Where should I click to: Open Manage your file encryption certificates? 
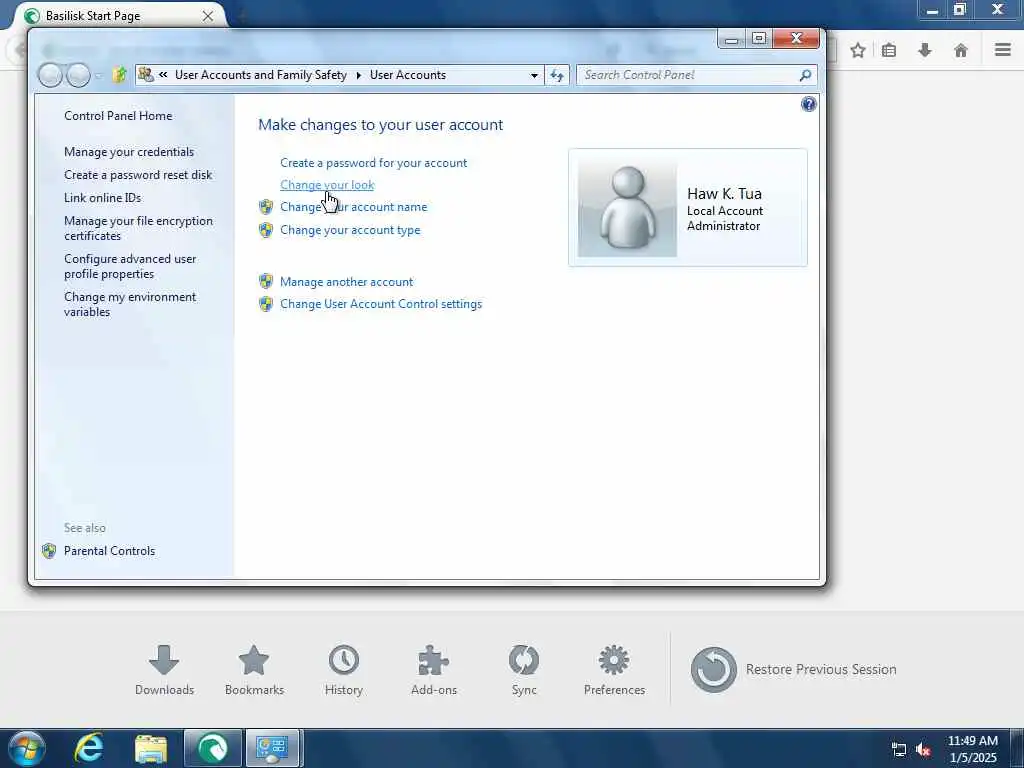tap(138, 228)
